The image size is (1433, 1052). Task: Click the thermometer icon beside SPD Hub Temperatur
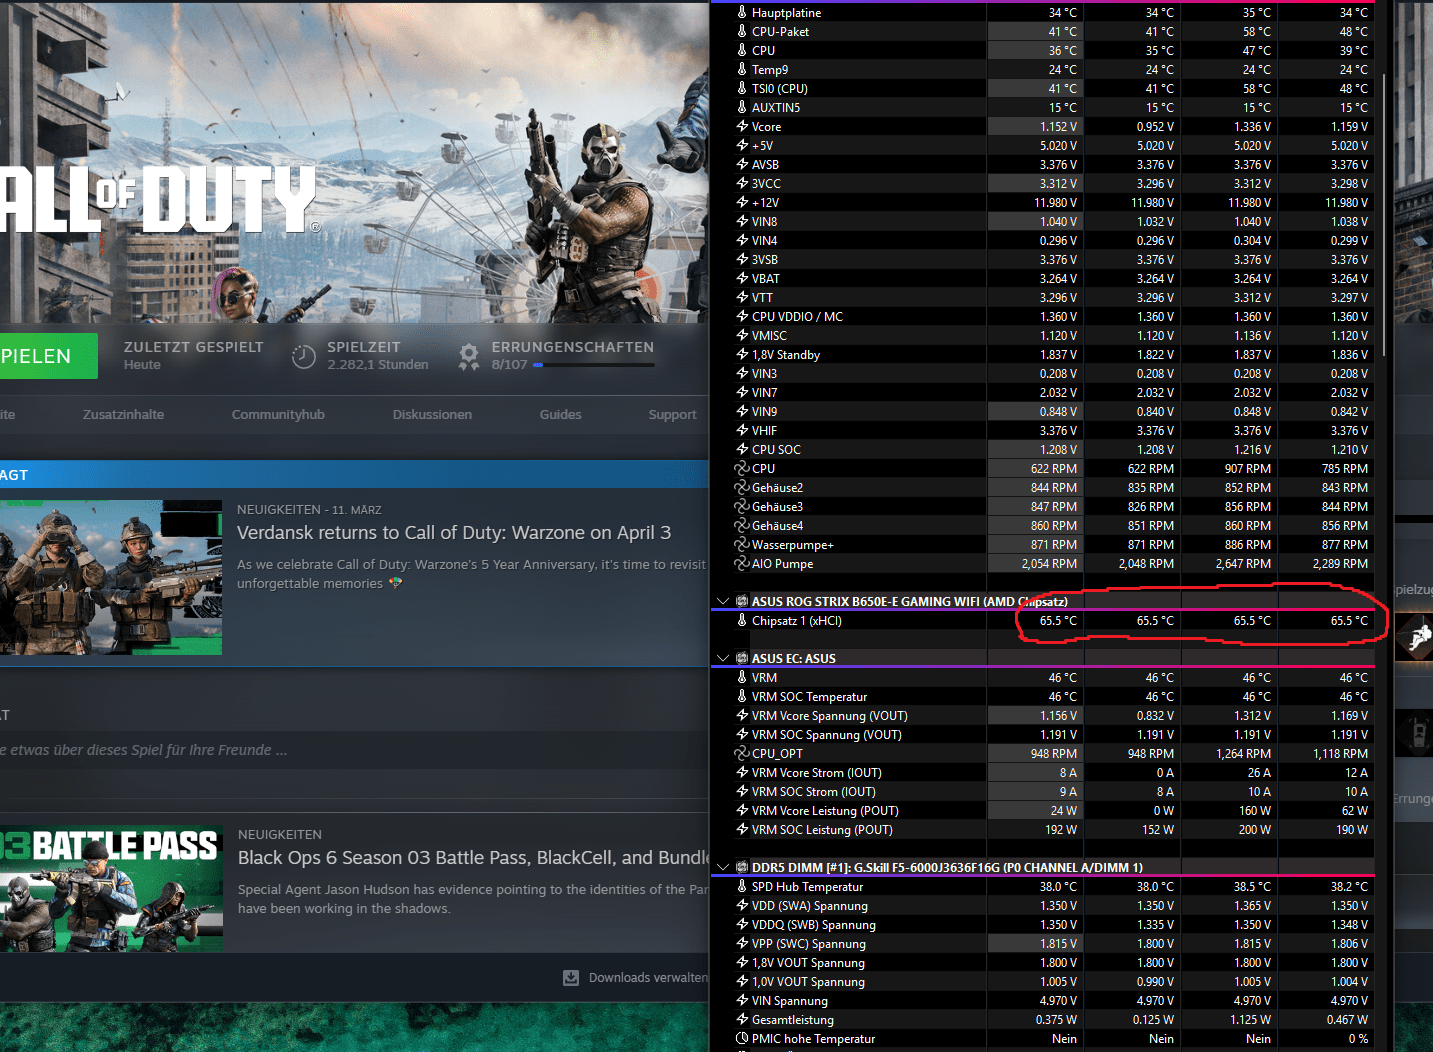pos(742,887)
